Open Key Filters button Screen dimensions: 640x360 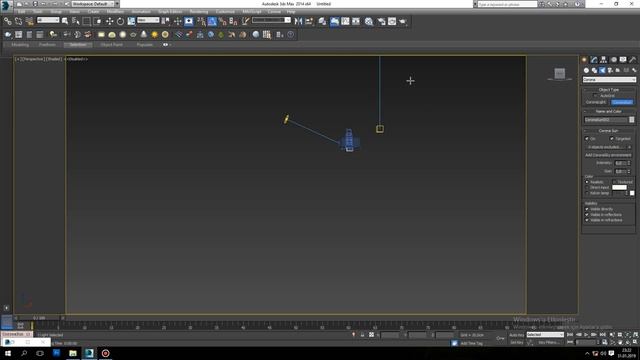[549, 342]
